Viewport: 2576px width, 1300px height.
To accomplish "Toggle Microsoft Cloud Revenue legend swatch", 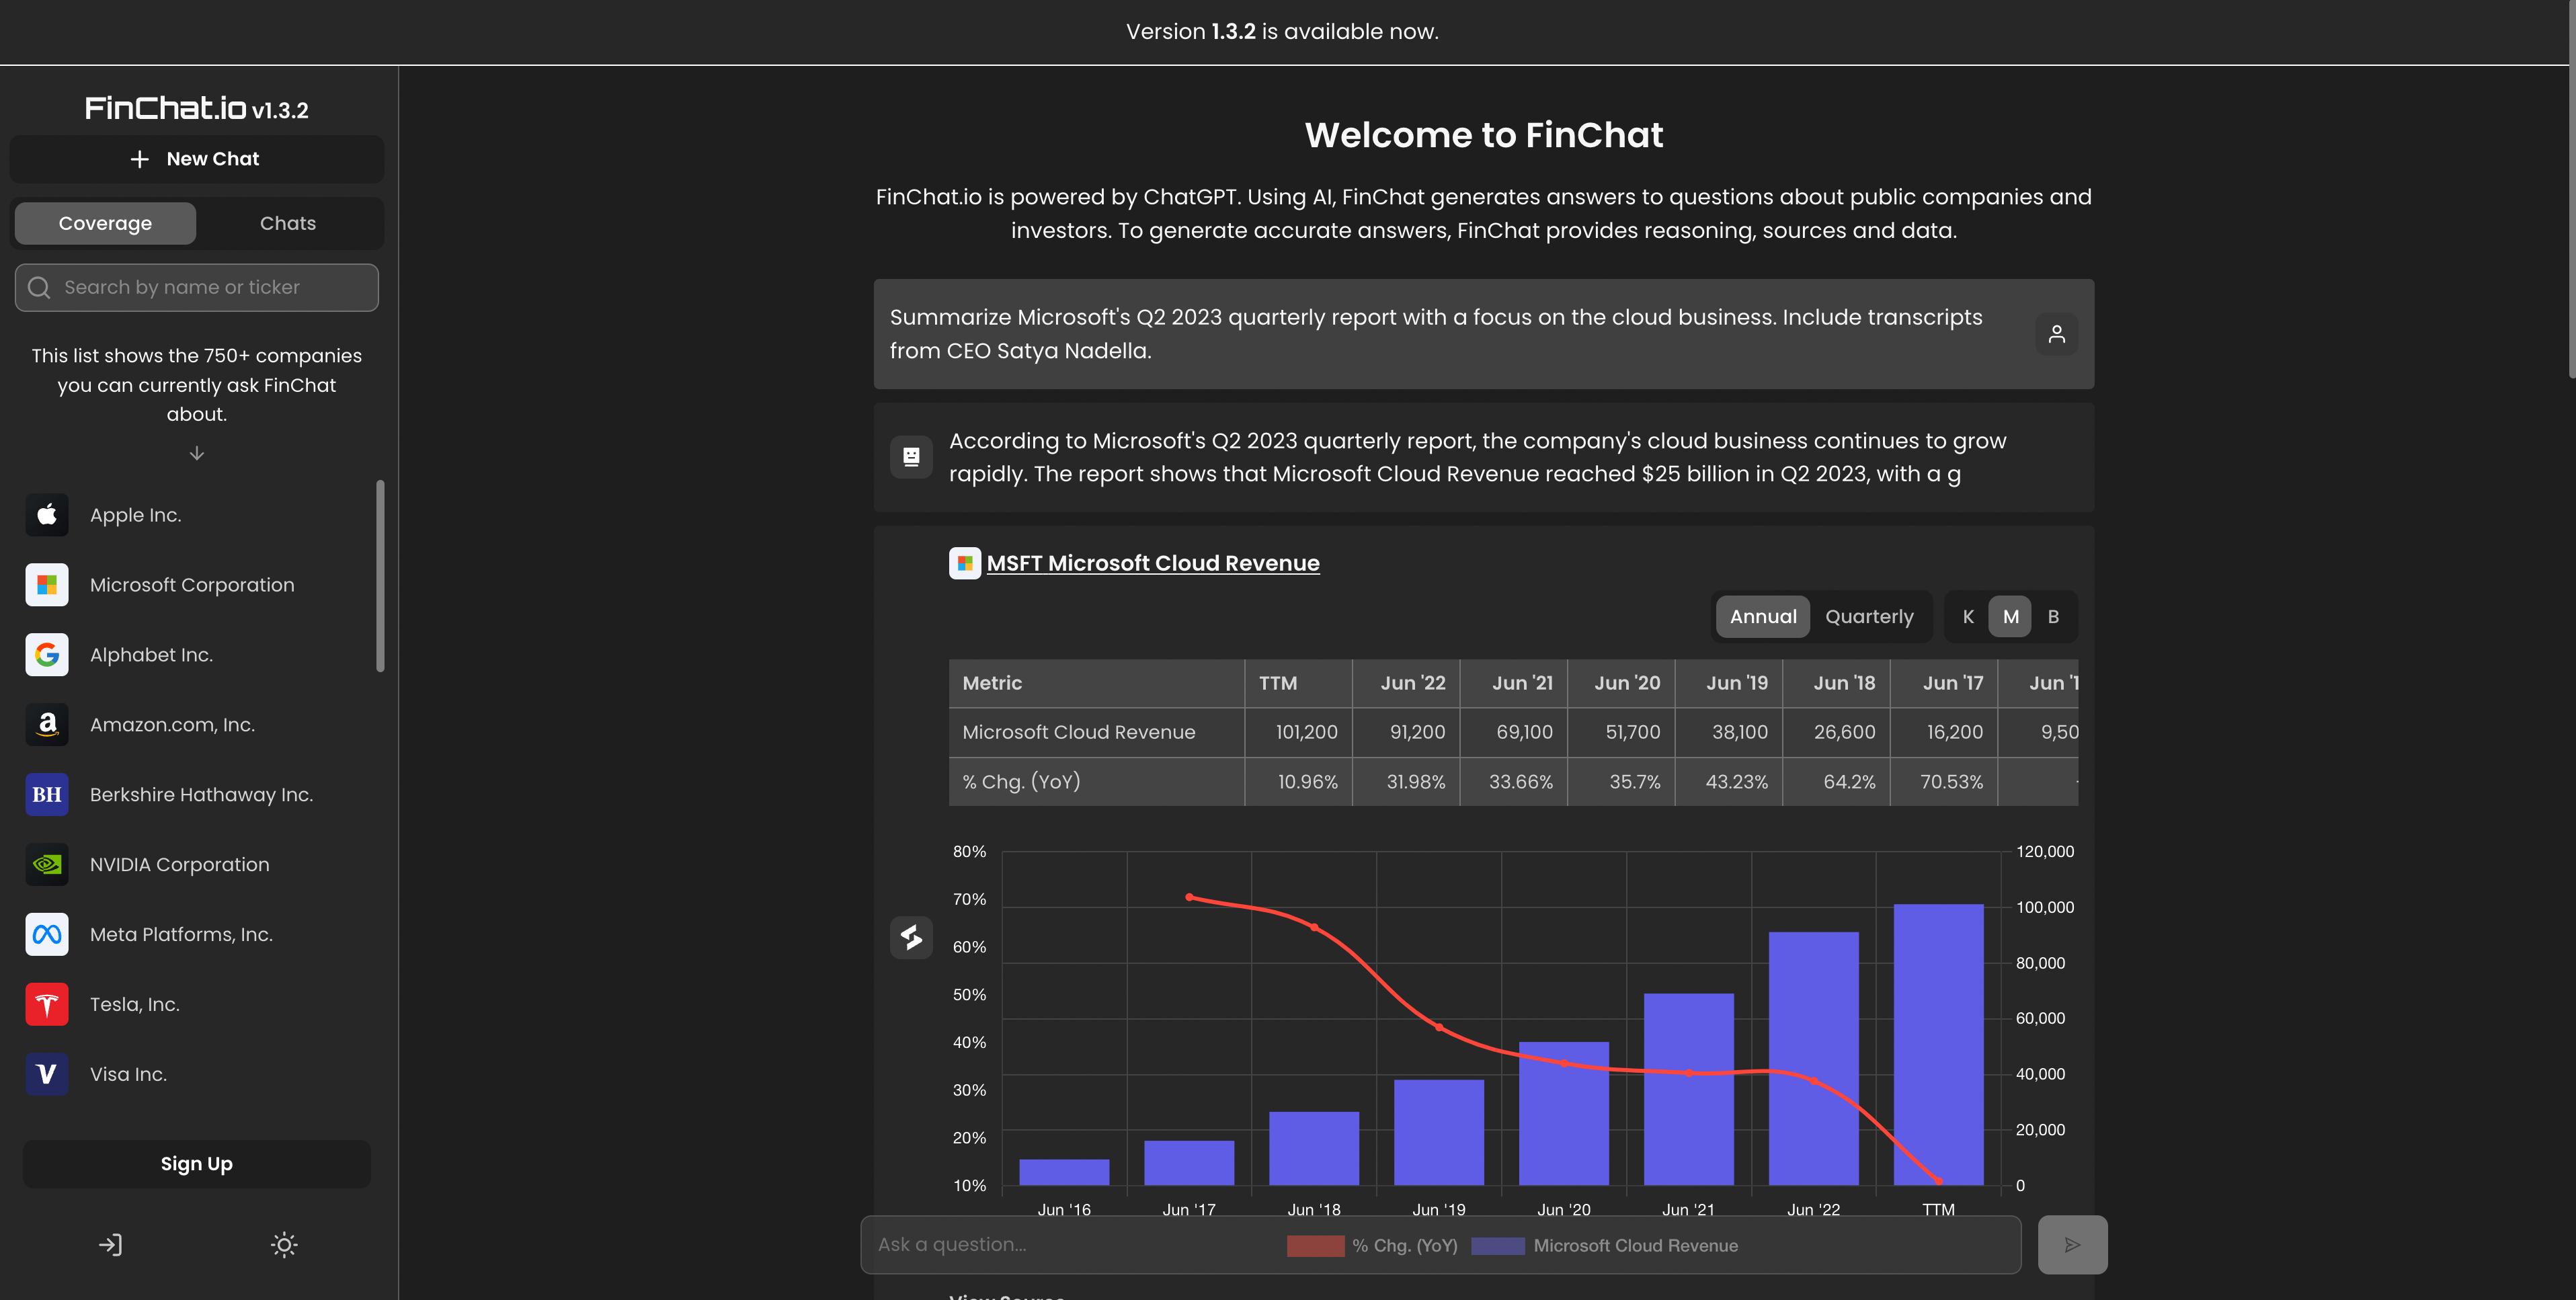I will click(x=1497, y=1246).
